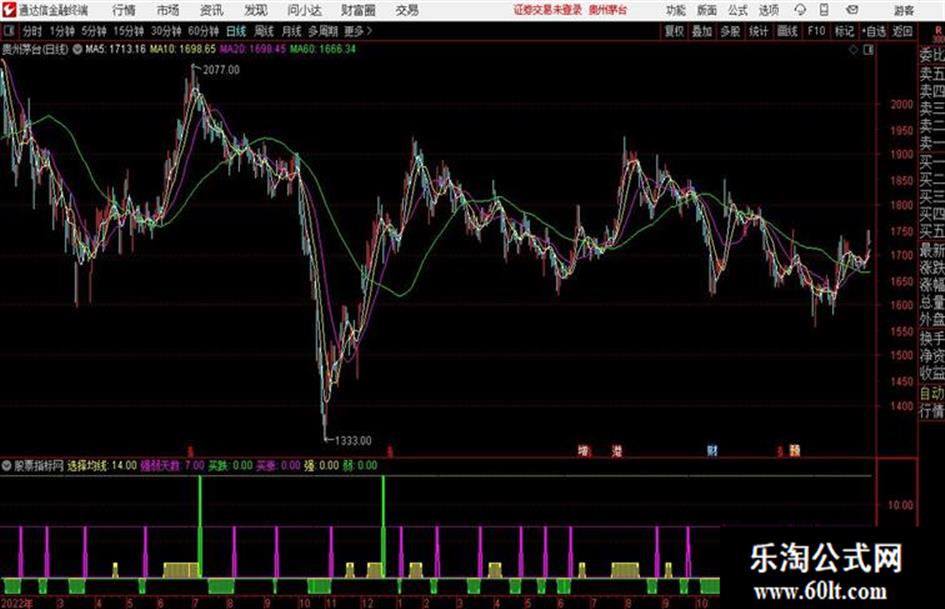Click the 1400 price scale label
The height and width of the screenshot is (609, 945).
(x=902, y=406)
